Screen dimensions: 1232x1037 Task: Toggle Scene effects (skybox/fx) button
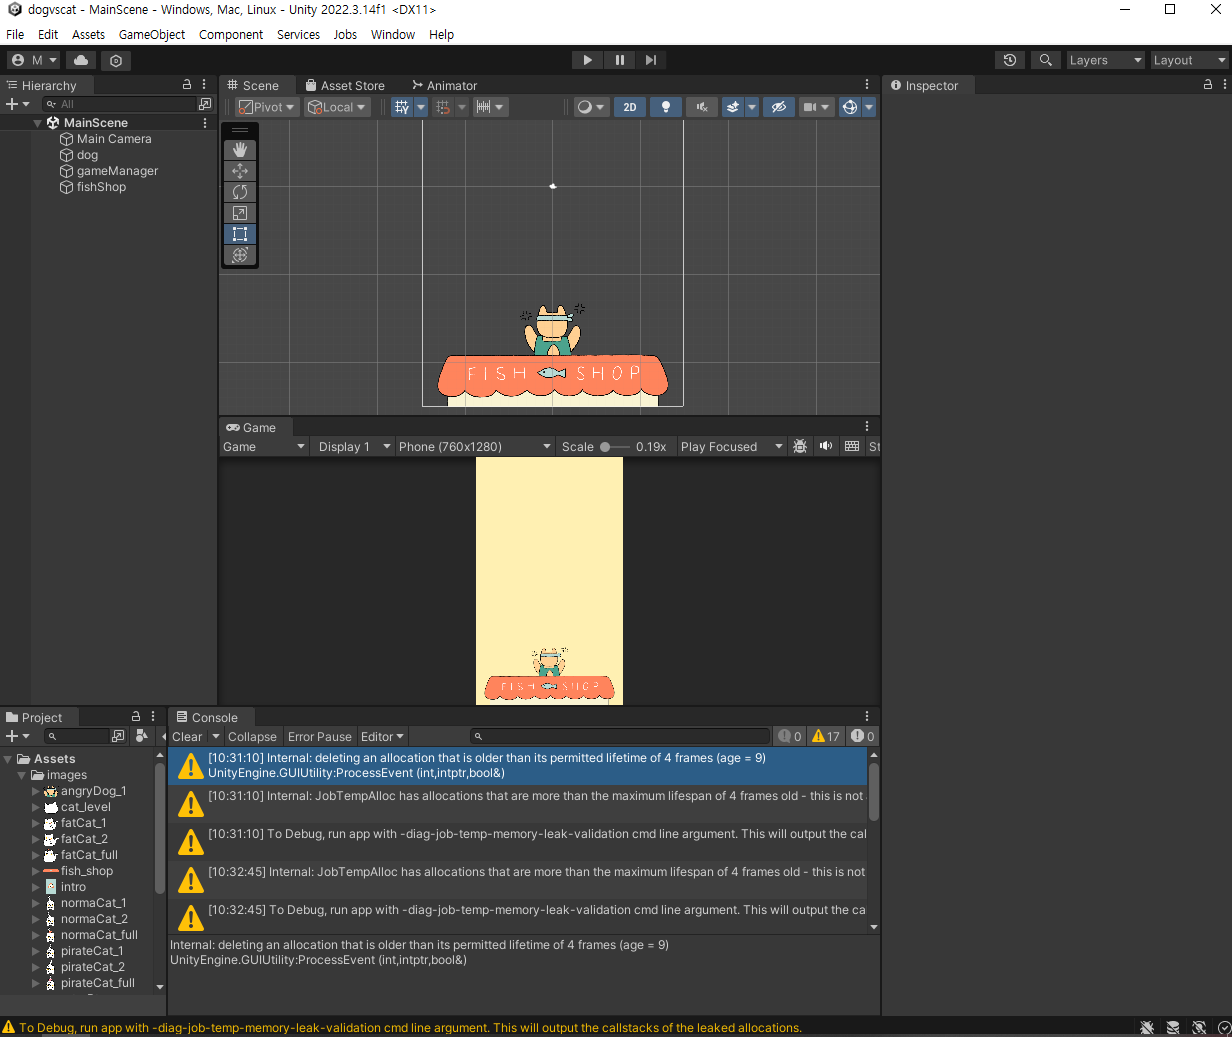733,107
